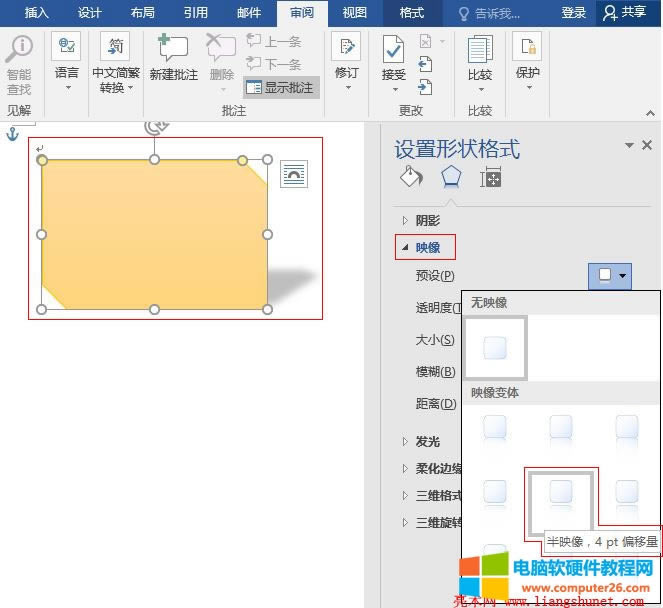Click the Compare (比较) documents icon
The height and width of the screenshot is (608, 663).
(480, 50)
